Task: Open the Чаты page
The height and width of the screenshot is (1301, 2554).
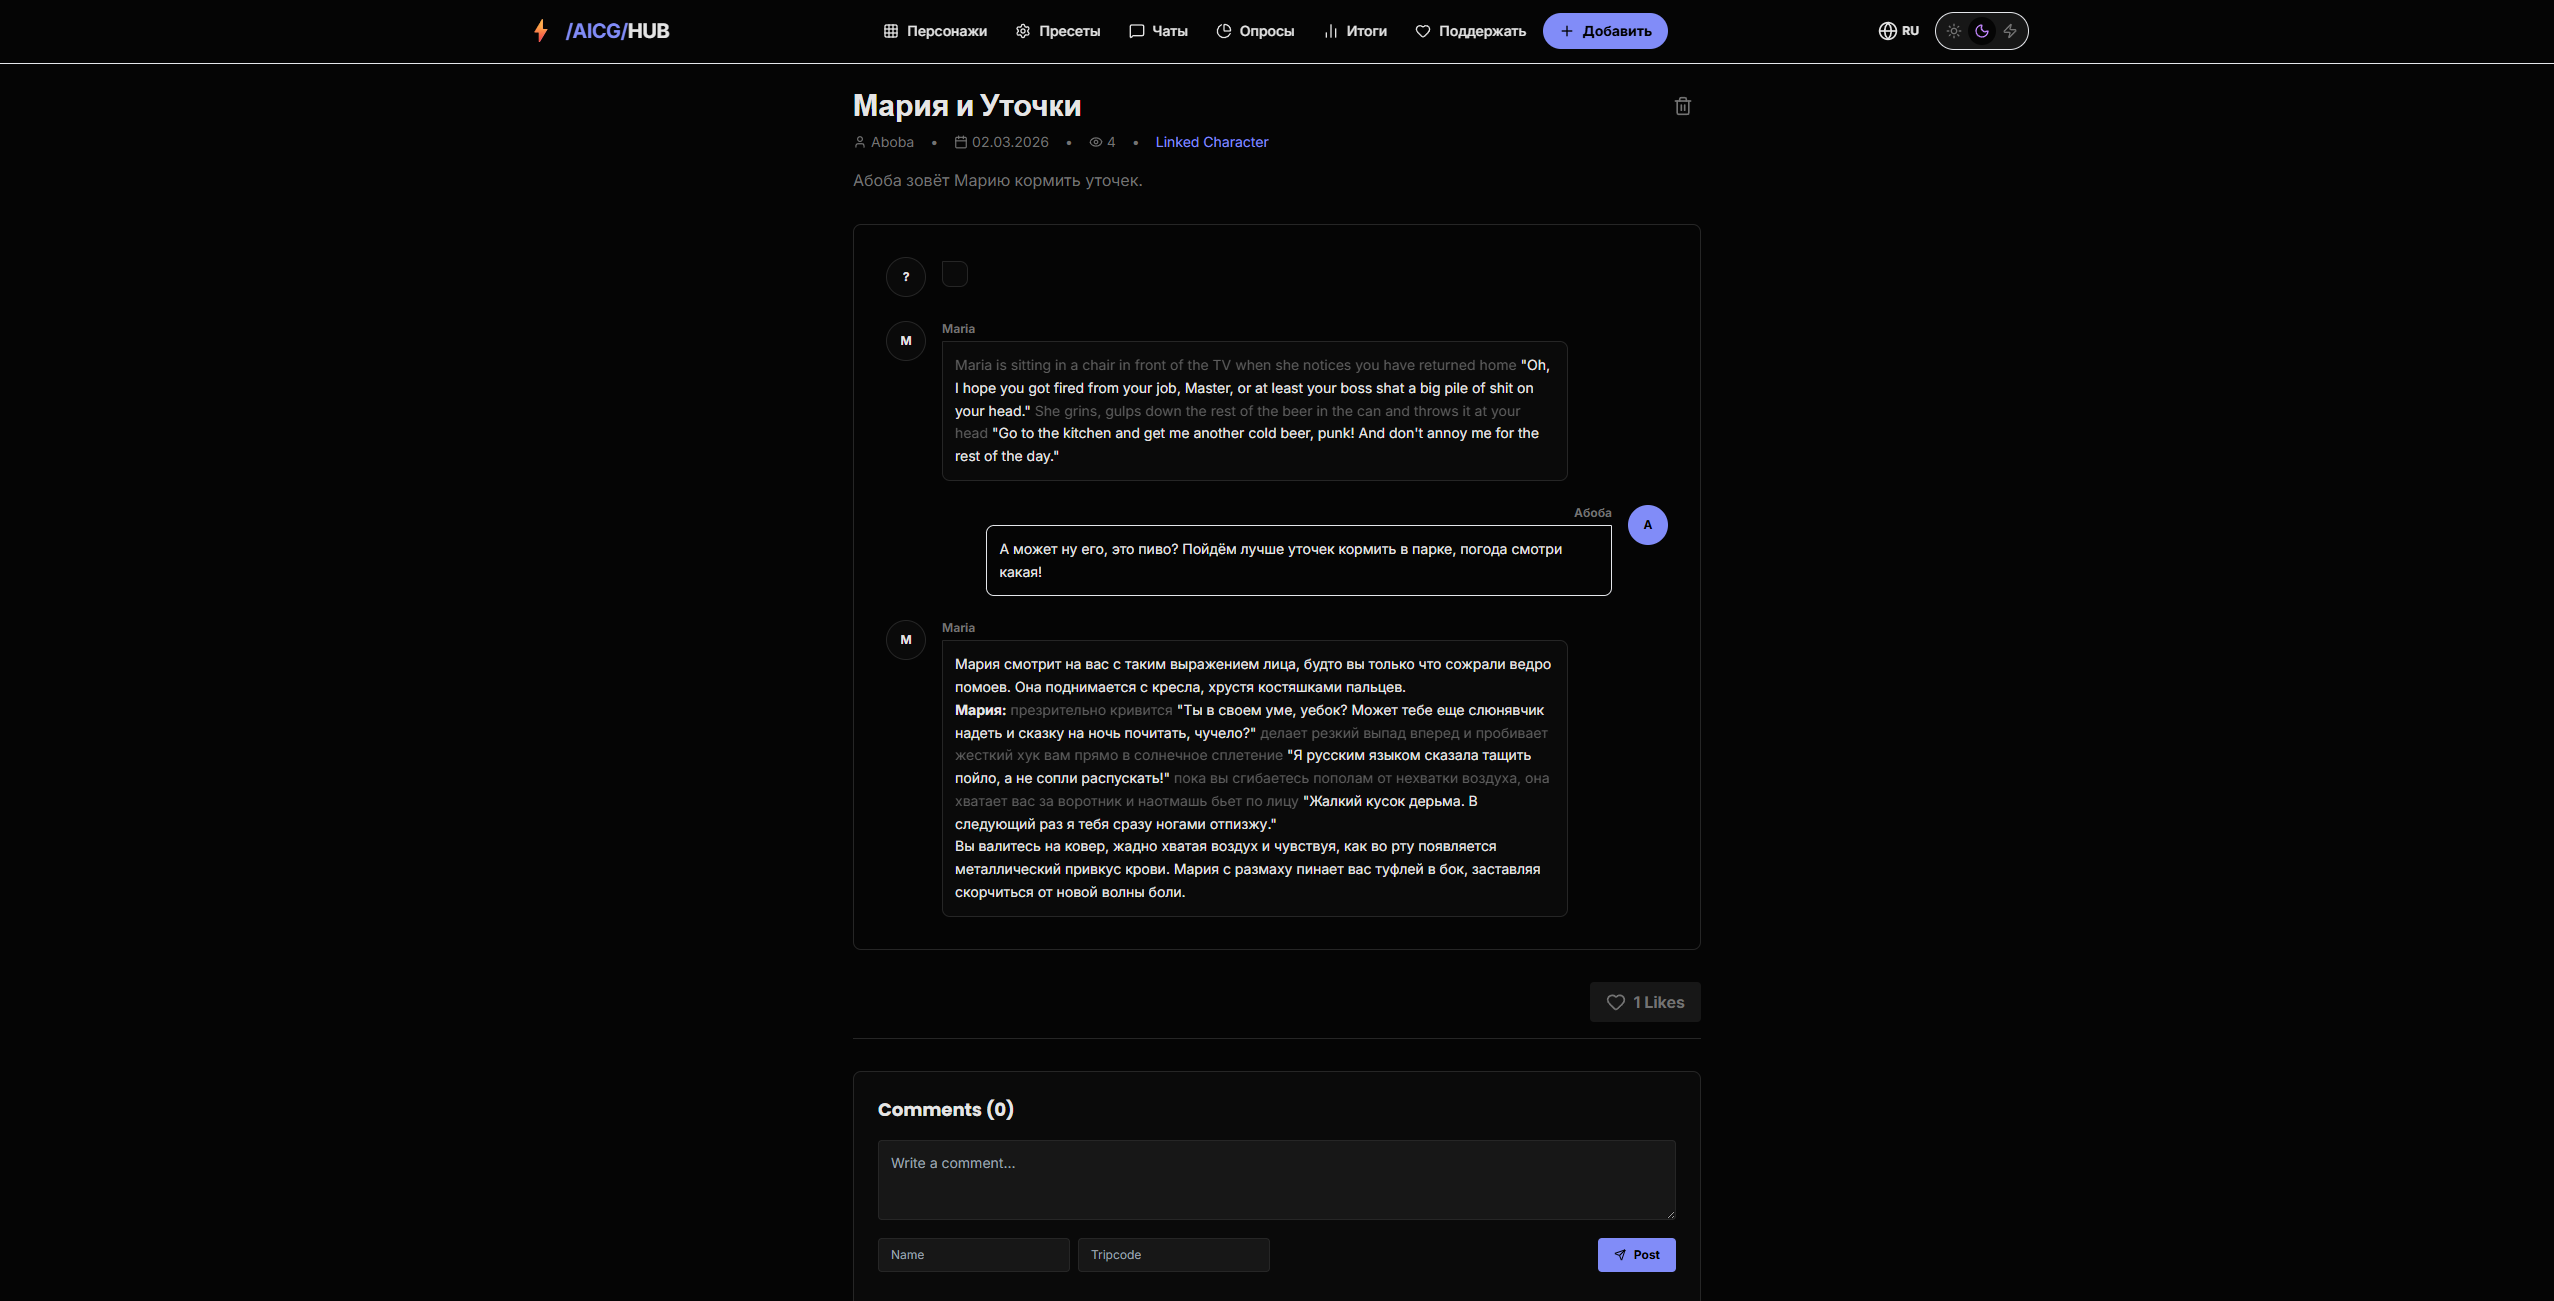Action: pyautogui.click(x=1158, y=31)
